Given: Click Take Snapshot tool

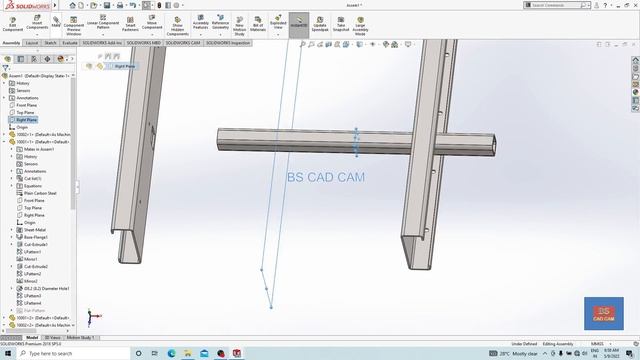Looking at the screenshot, I should pyautogui.click(x=341, y=24).
